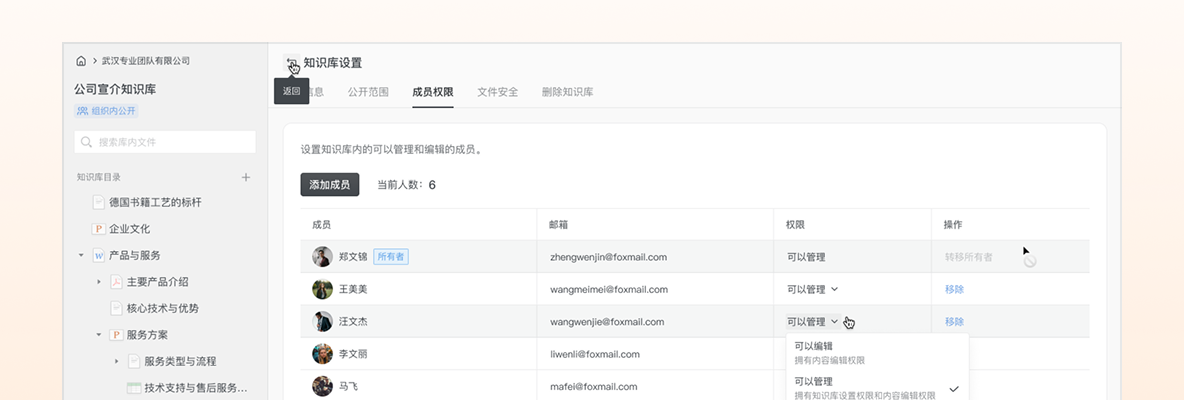Click the 公司宣介知识库 title
Image resolution: width=1184 pixels, height=400 pixels.
pos(115,89)
